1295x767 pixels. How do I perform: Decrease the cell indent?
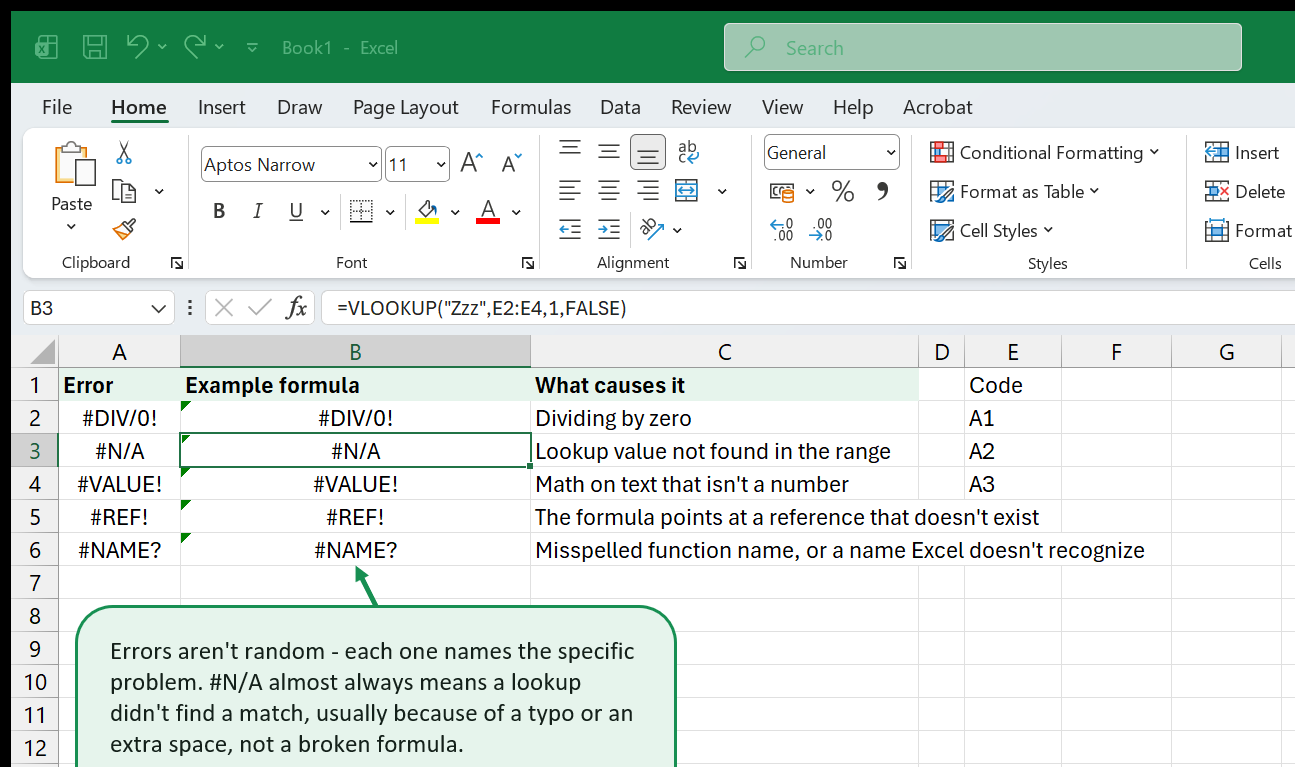570,229
